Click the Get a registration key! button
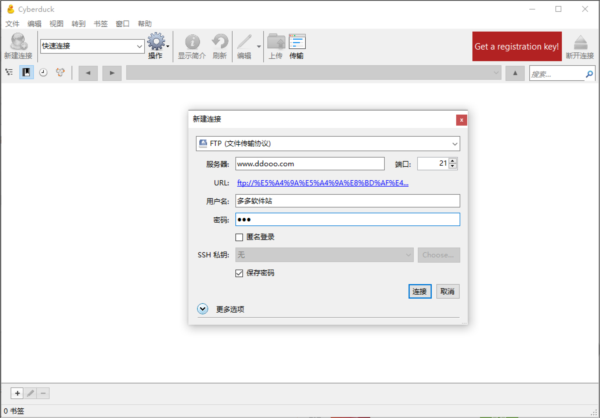The width and height of the screenshot is (600, 418). (517, 46)
